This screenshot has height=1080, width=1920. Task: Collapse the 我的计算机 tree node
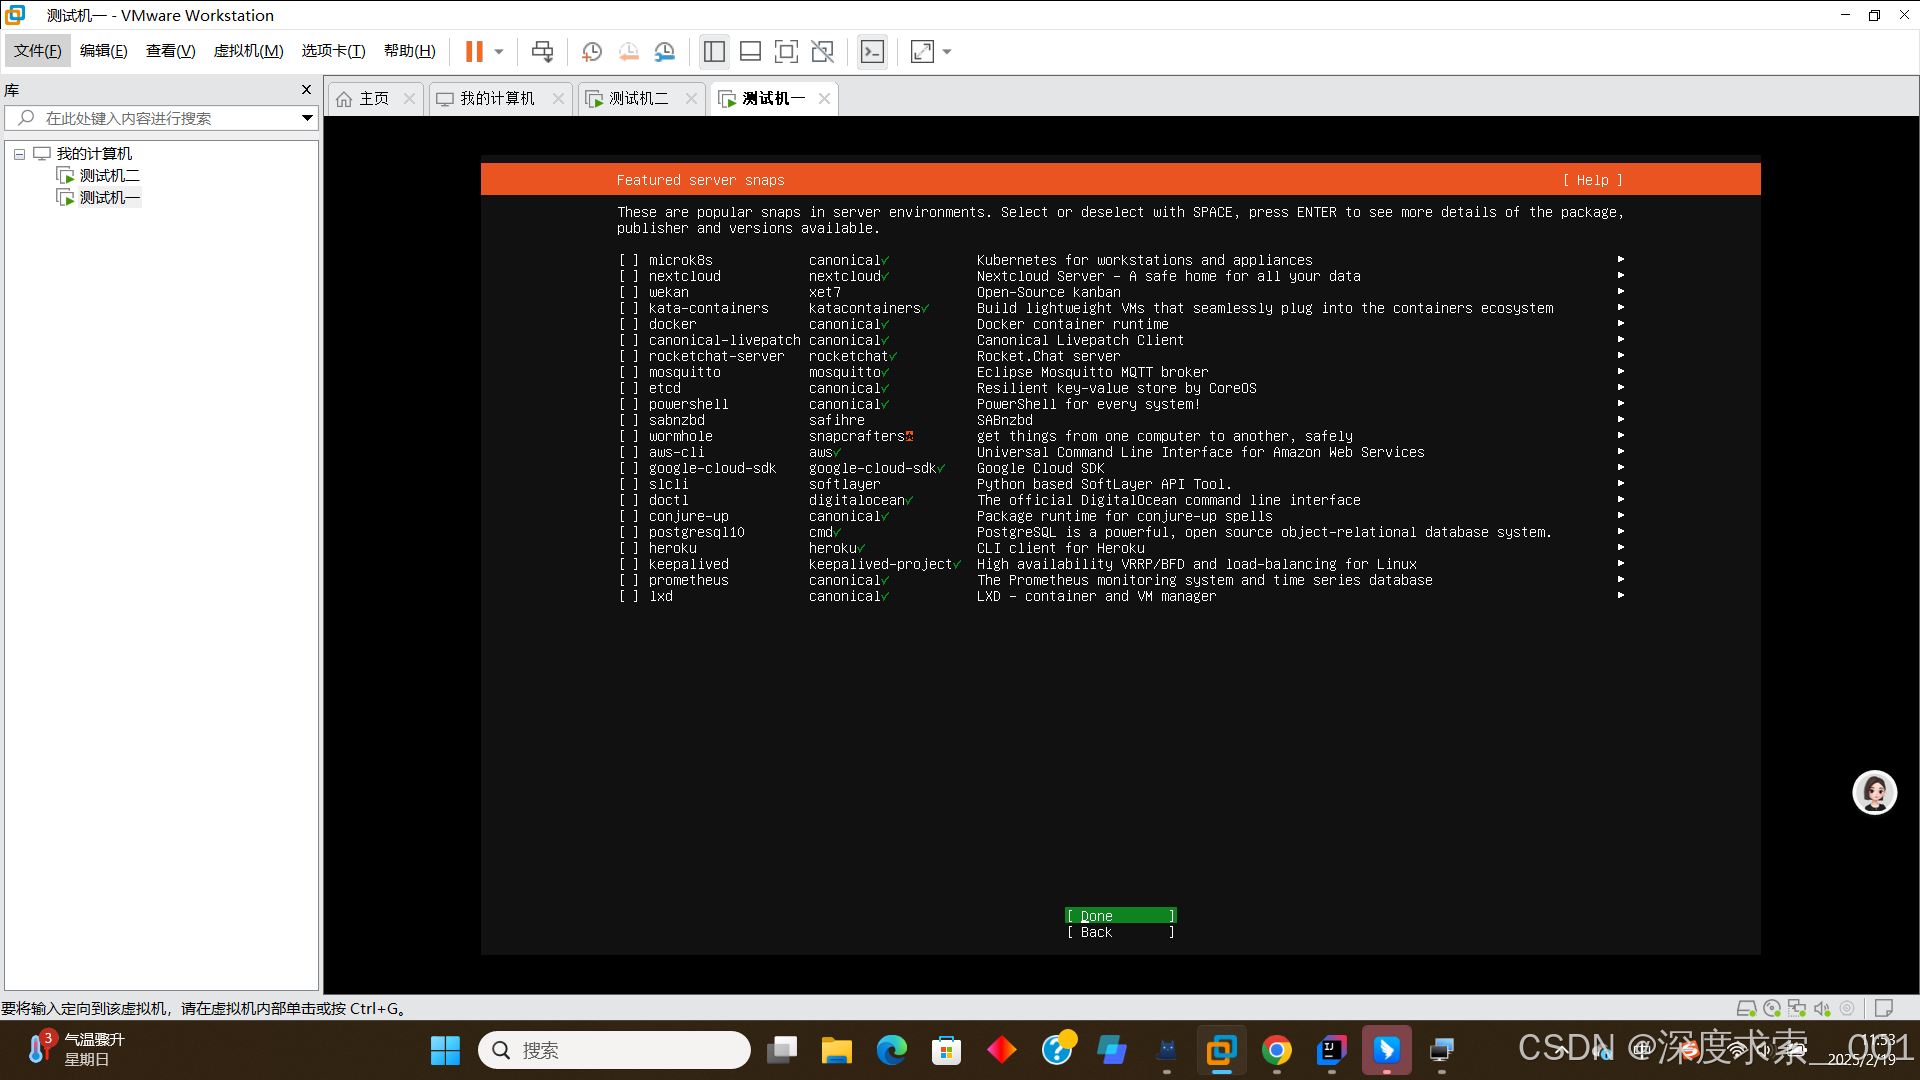[x=19, y=154]
